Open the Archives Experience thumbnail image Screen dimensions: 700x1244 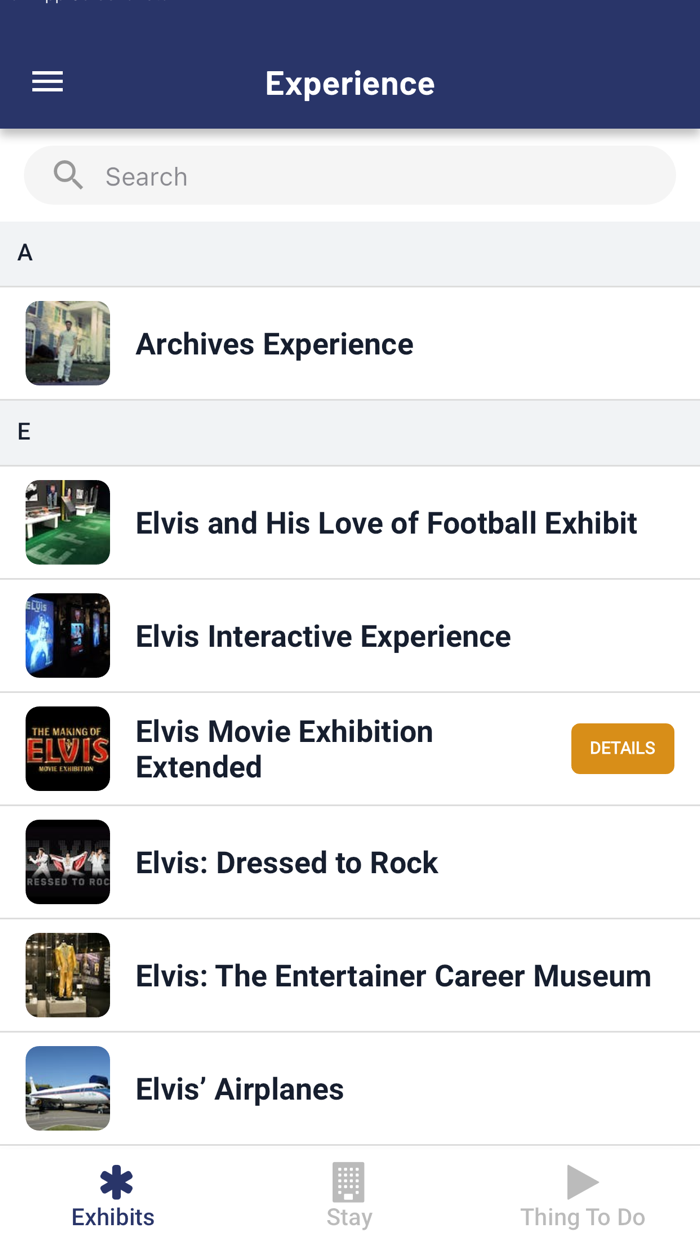coord(67,343)
